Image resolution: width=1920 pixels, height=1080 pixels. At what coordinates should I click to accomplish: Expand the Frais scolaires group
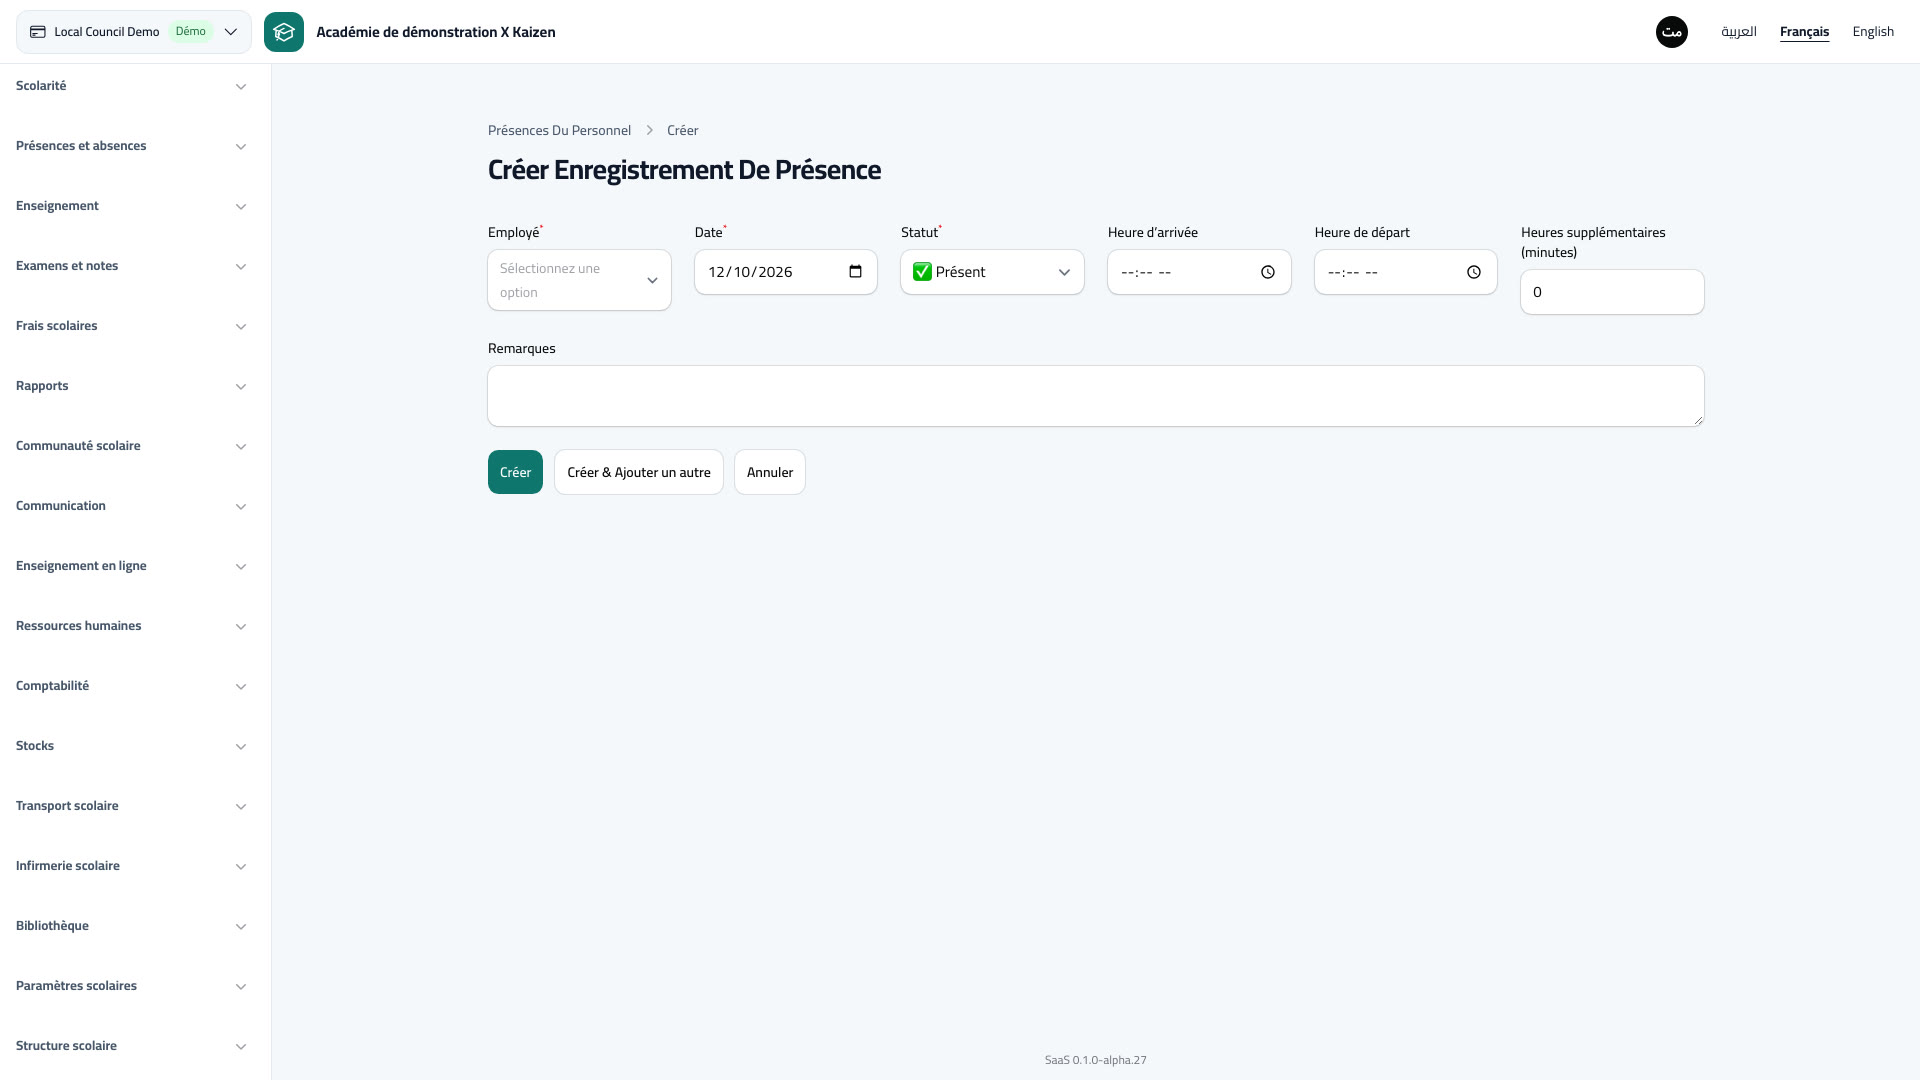[131, 326]
